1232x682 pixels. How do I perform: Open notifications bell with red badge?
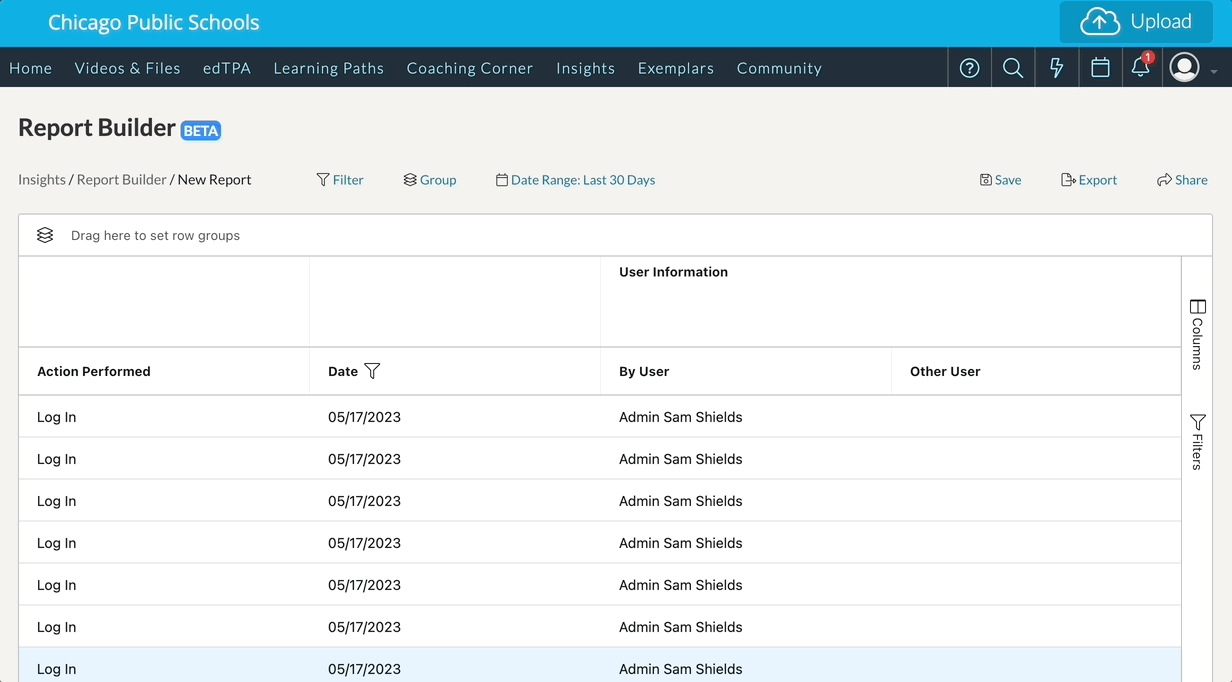(1140, 68)
